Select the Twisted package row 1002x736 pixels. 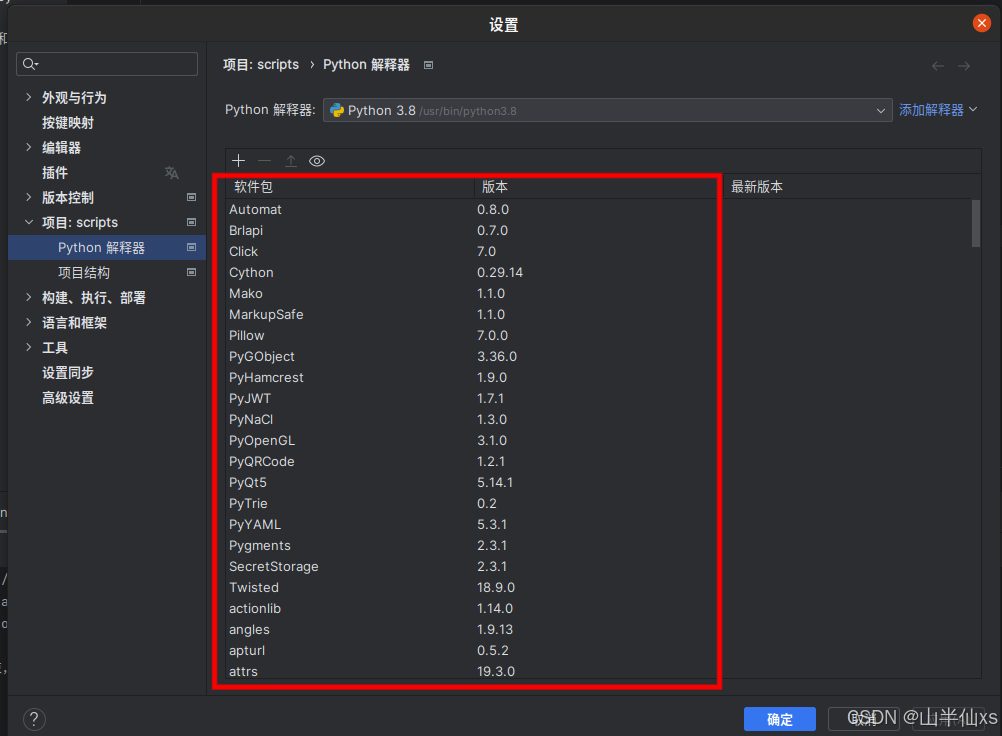pyautogui.click(x=599, y=588)
